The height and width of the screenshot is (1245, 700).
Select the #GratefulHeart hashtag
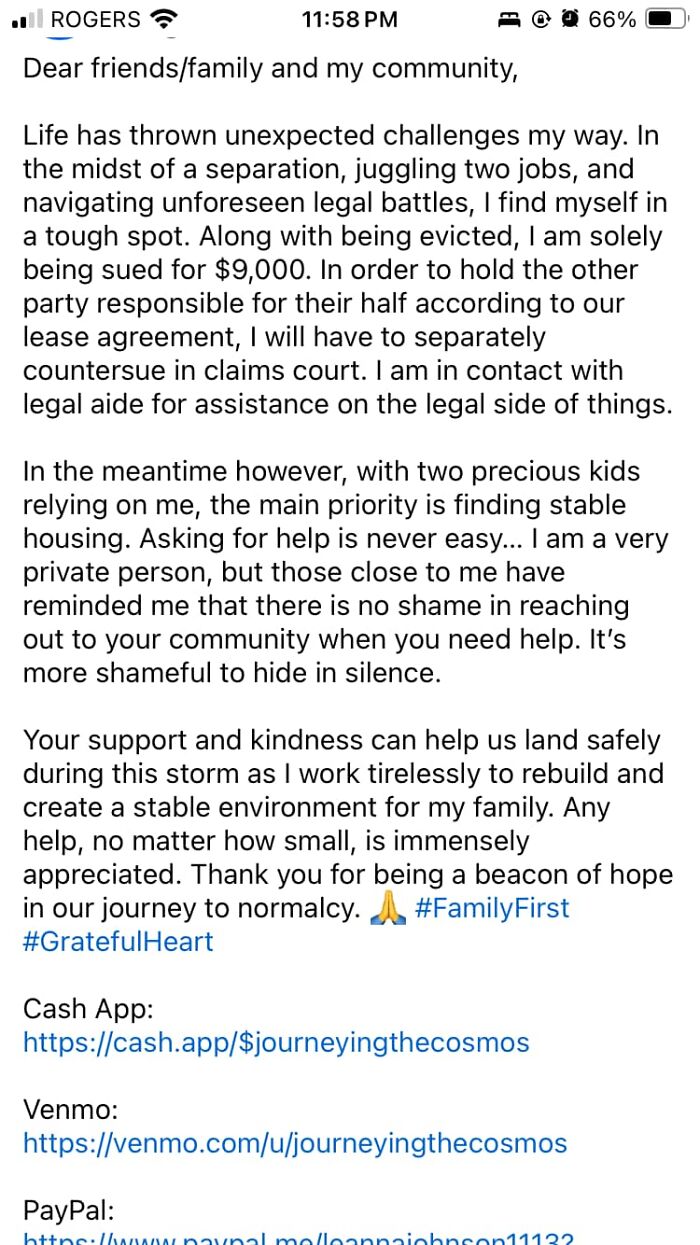click(x=117, y=941)
